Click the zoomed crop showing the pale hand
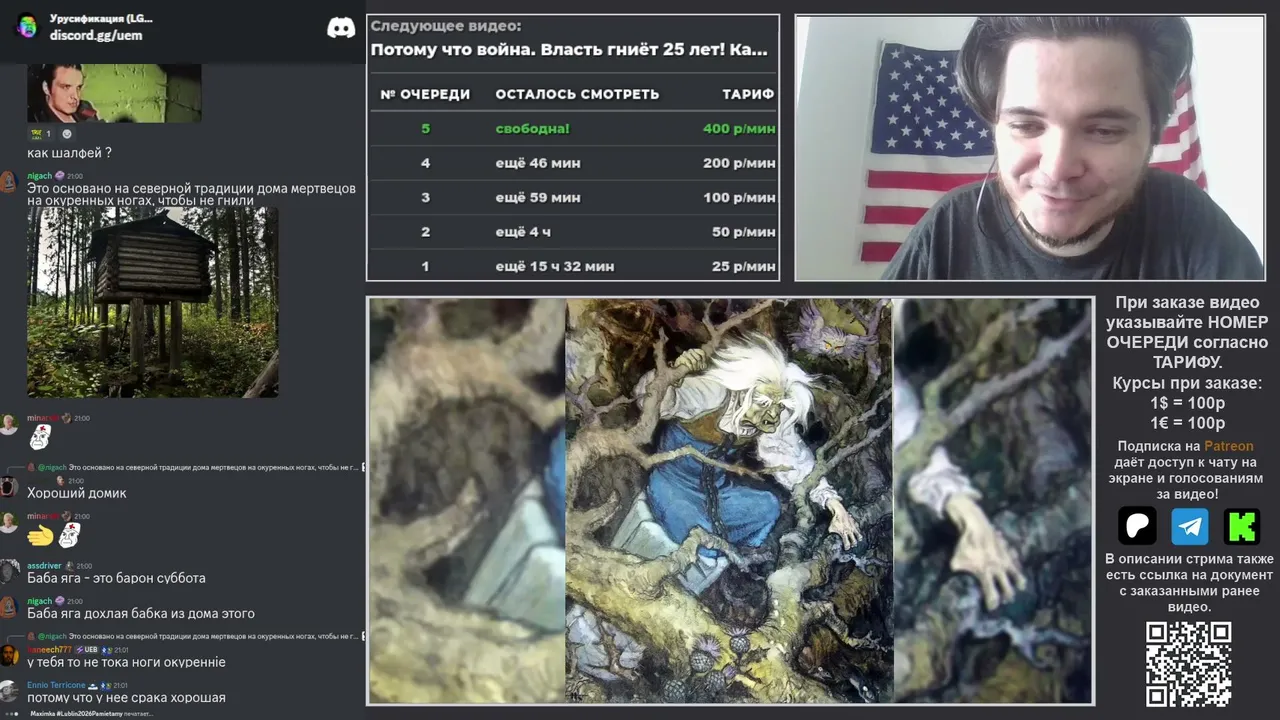 click(992, 500)
